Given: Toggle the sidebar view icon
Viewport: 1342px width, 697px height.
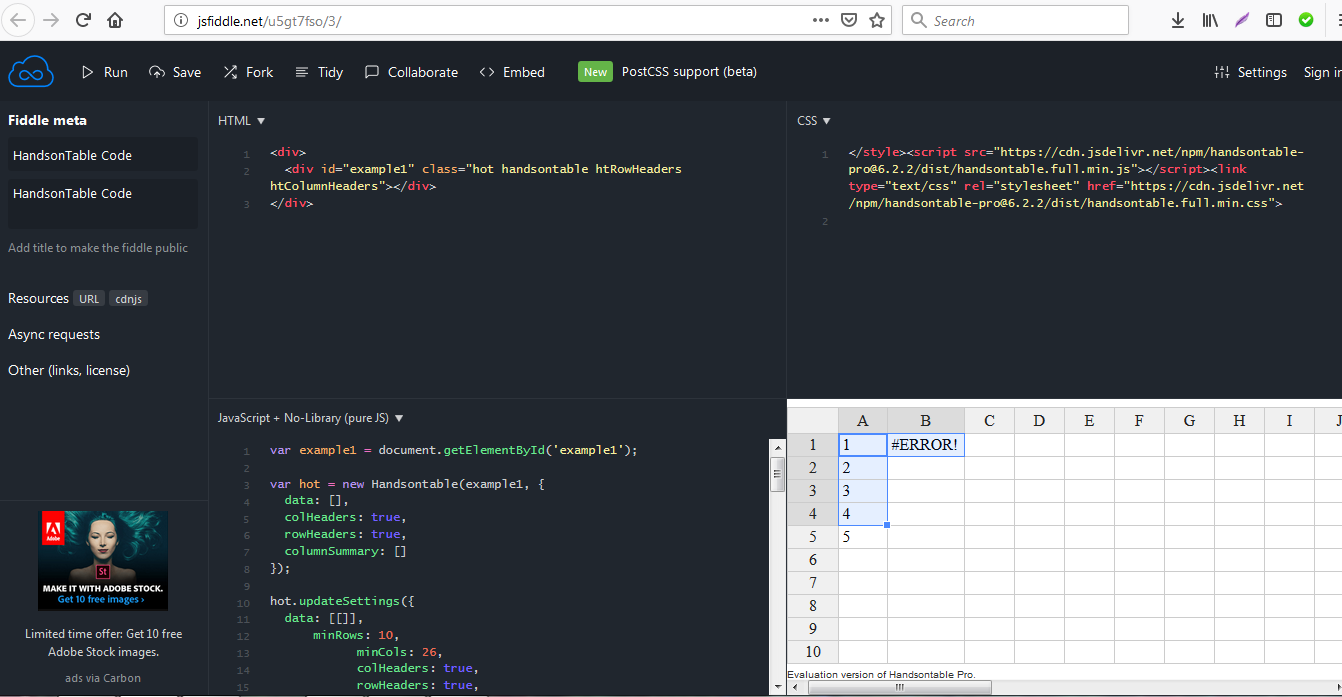Looking at the screenshot, I should (1274, 20).
